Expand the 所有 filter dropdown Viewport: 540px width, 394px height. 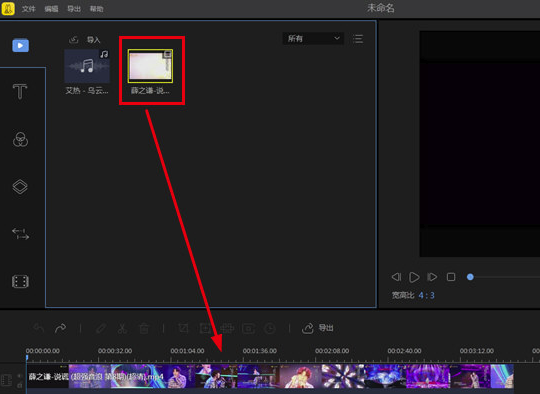[313, 39]
